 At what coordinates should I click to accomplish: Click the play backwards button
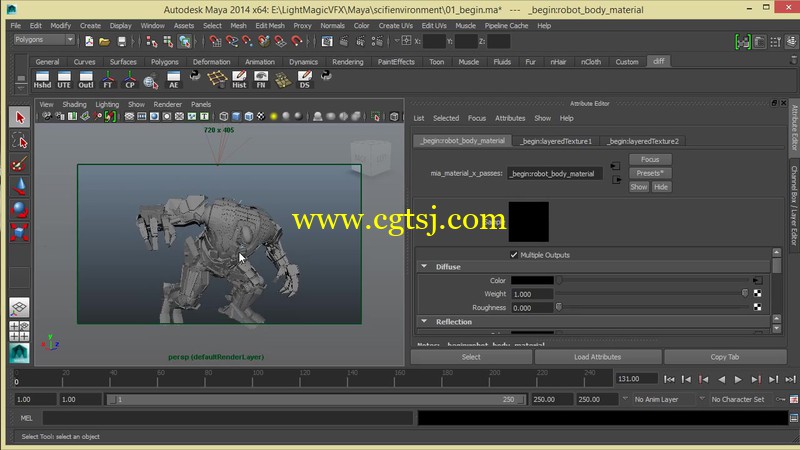[x=721, y=379]
